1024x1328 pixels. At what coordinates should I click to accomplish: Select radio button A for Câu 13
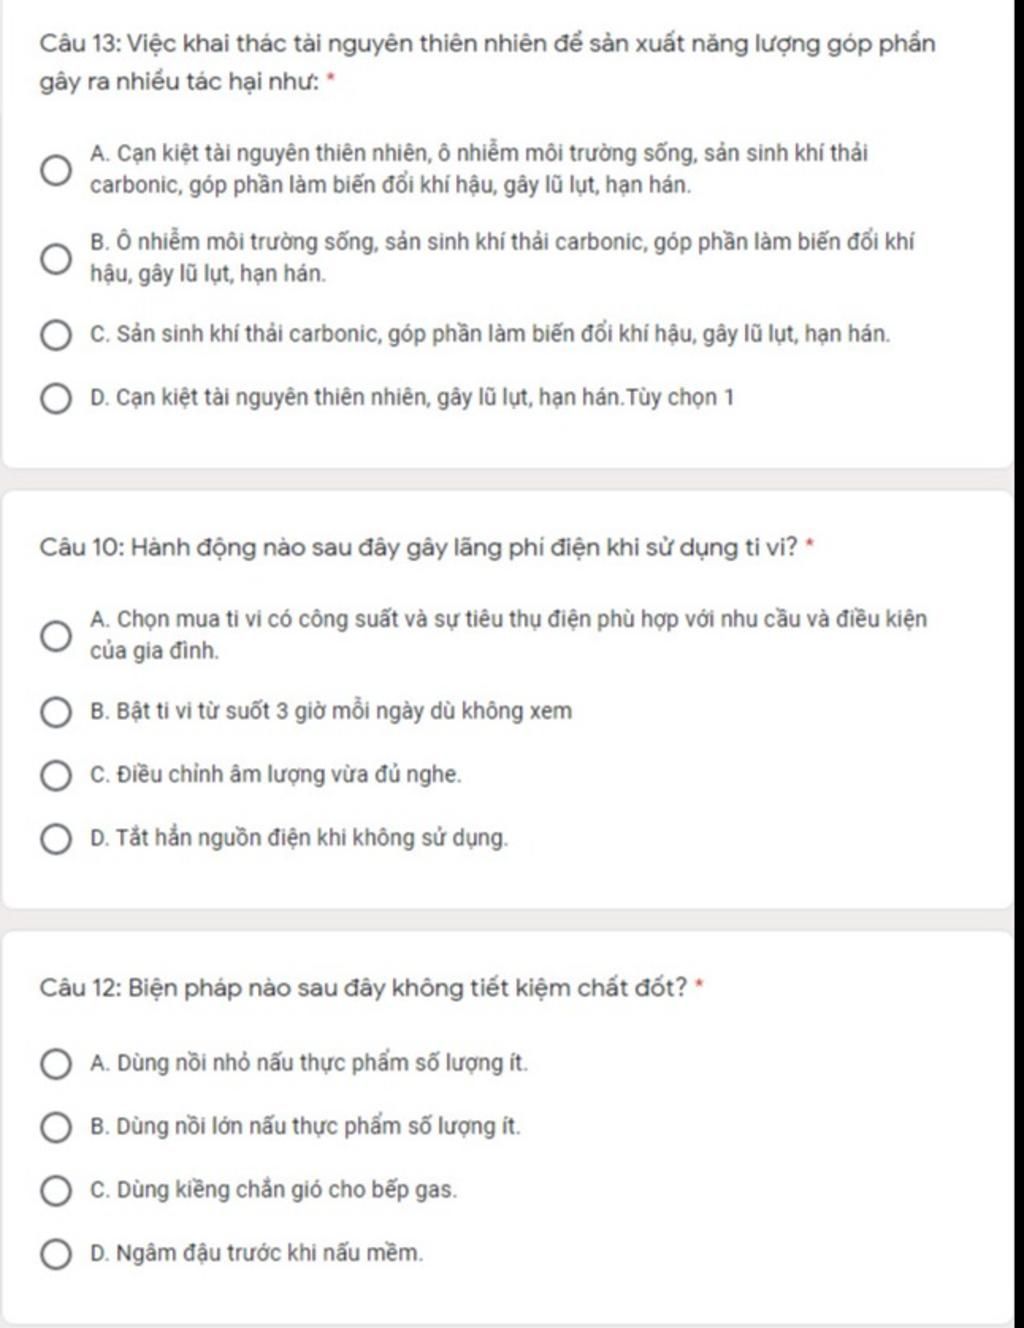[55, 170]
